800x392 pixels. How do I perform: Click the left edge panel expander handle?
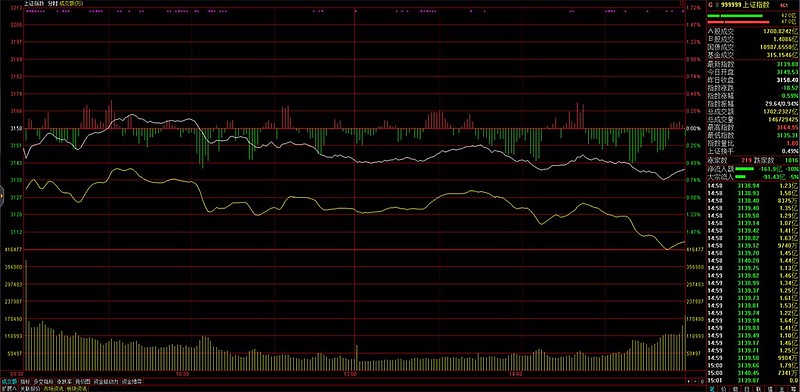2,195
